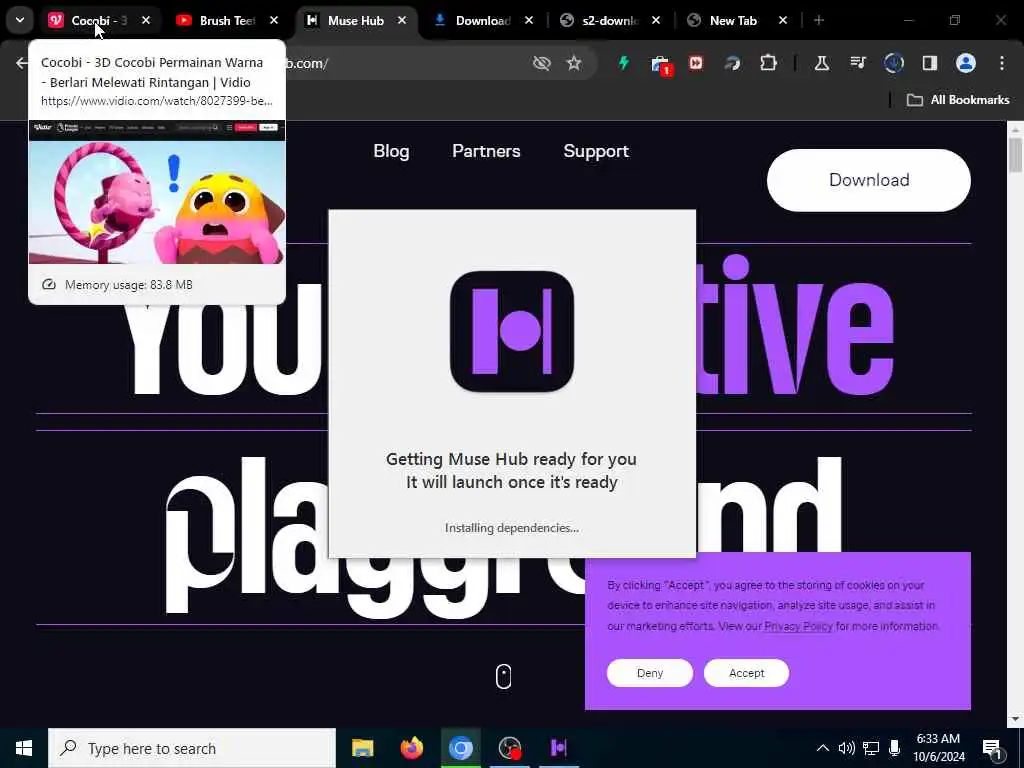Click the 'Installing dependencies...' status text

point(511,528)
